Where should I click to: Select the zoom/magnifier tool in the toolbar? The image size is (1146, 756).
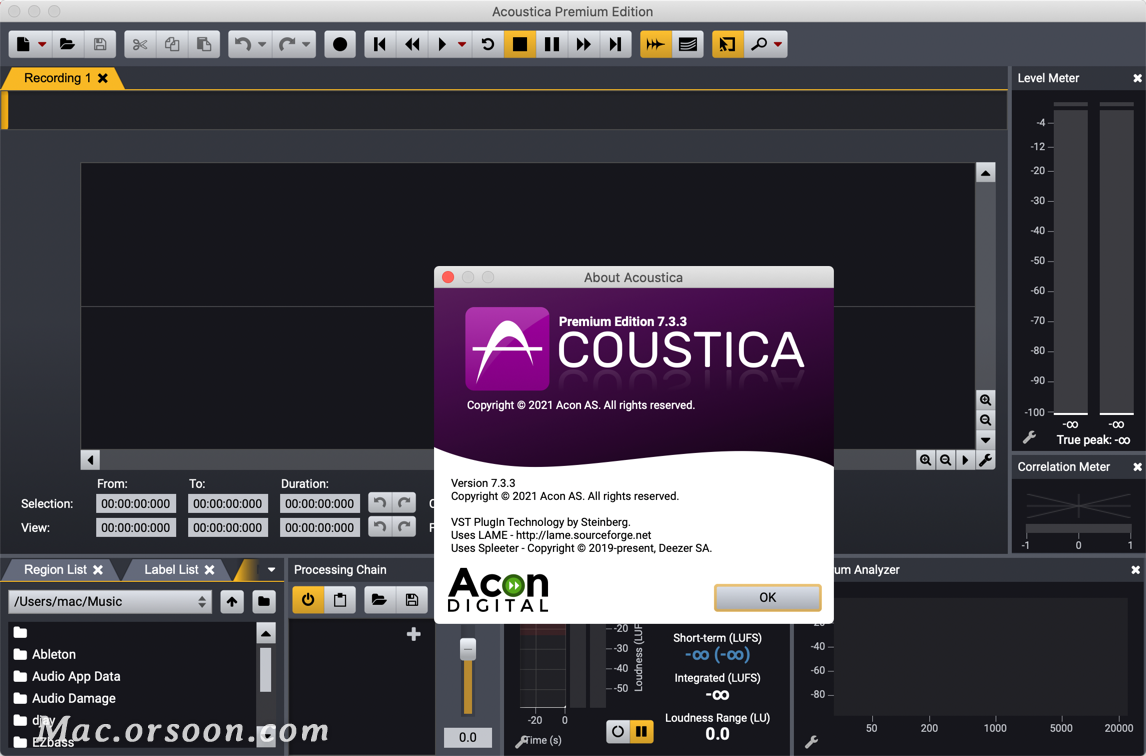point(759,44)
